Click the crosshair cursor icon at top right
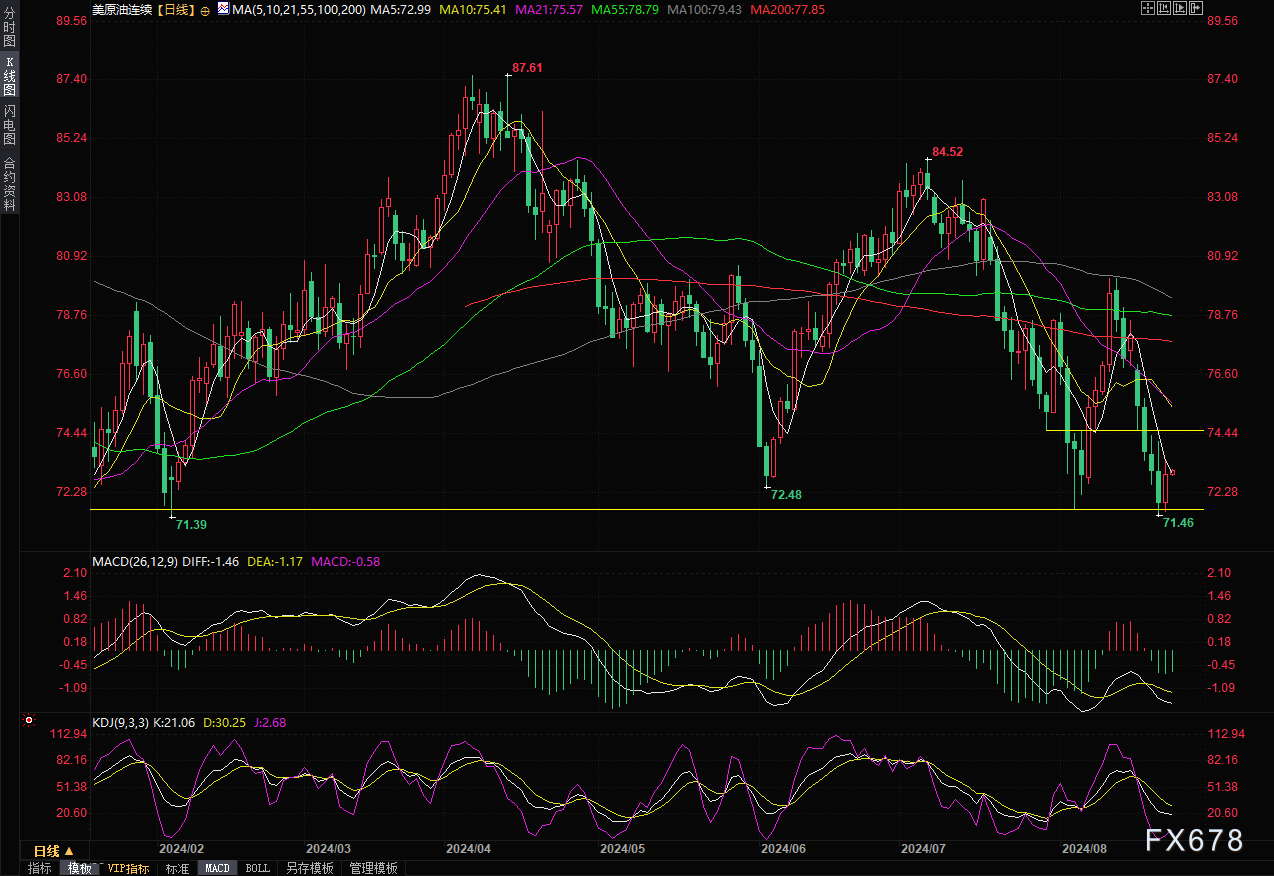 coord(1148,8)
